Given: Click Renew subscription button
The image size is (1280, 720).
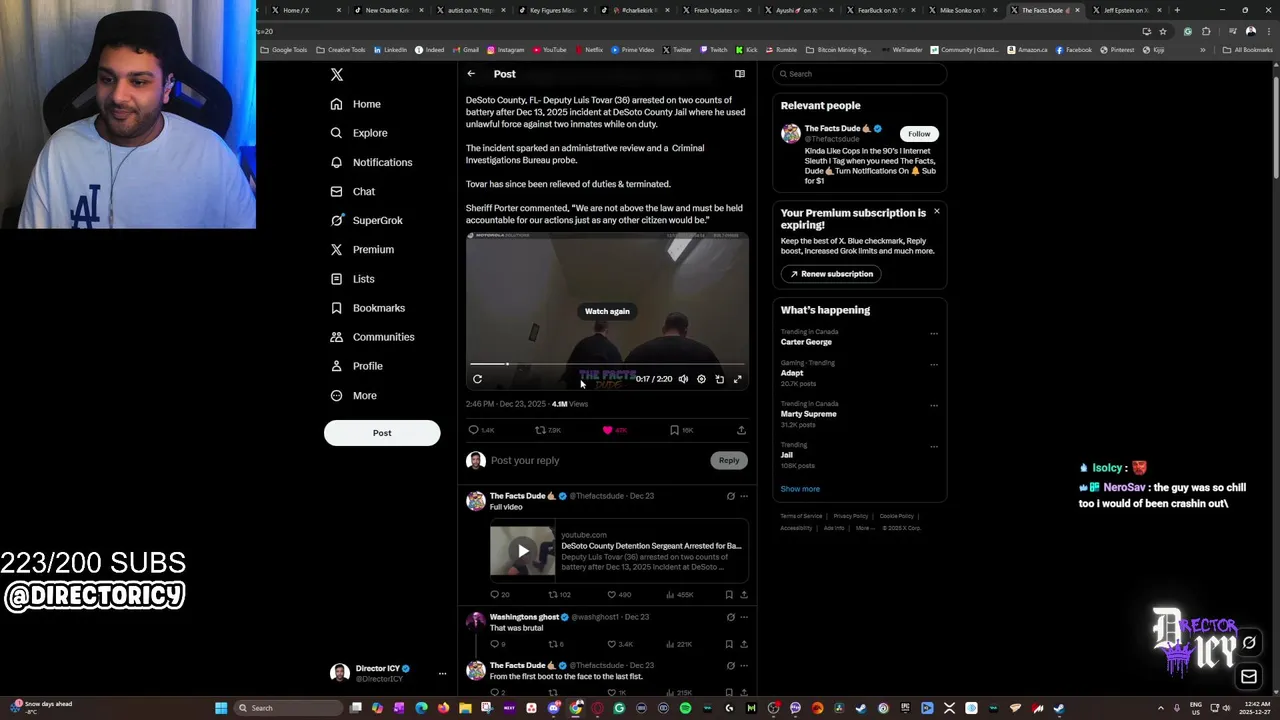Looking at the screenshot, I should pos(832,274).
